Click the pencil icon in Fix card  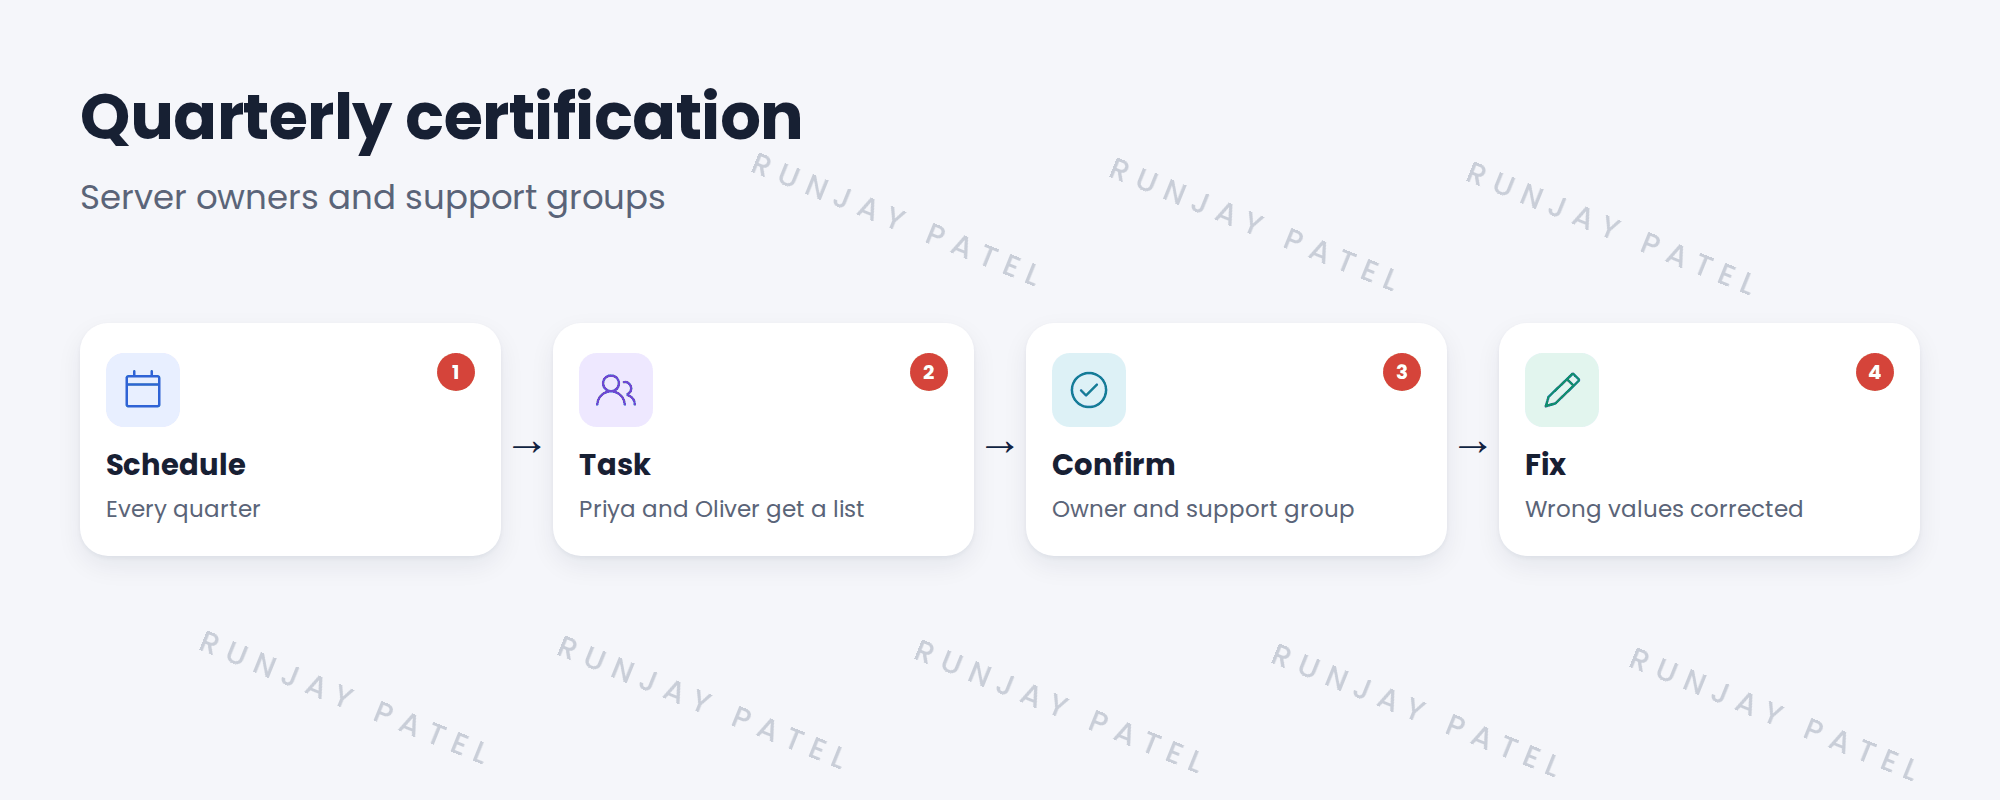1562,390
